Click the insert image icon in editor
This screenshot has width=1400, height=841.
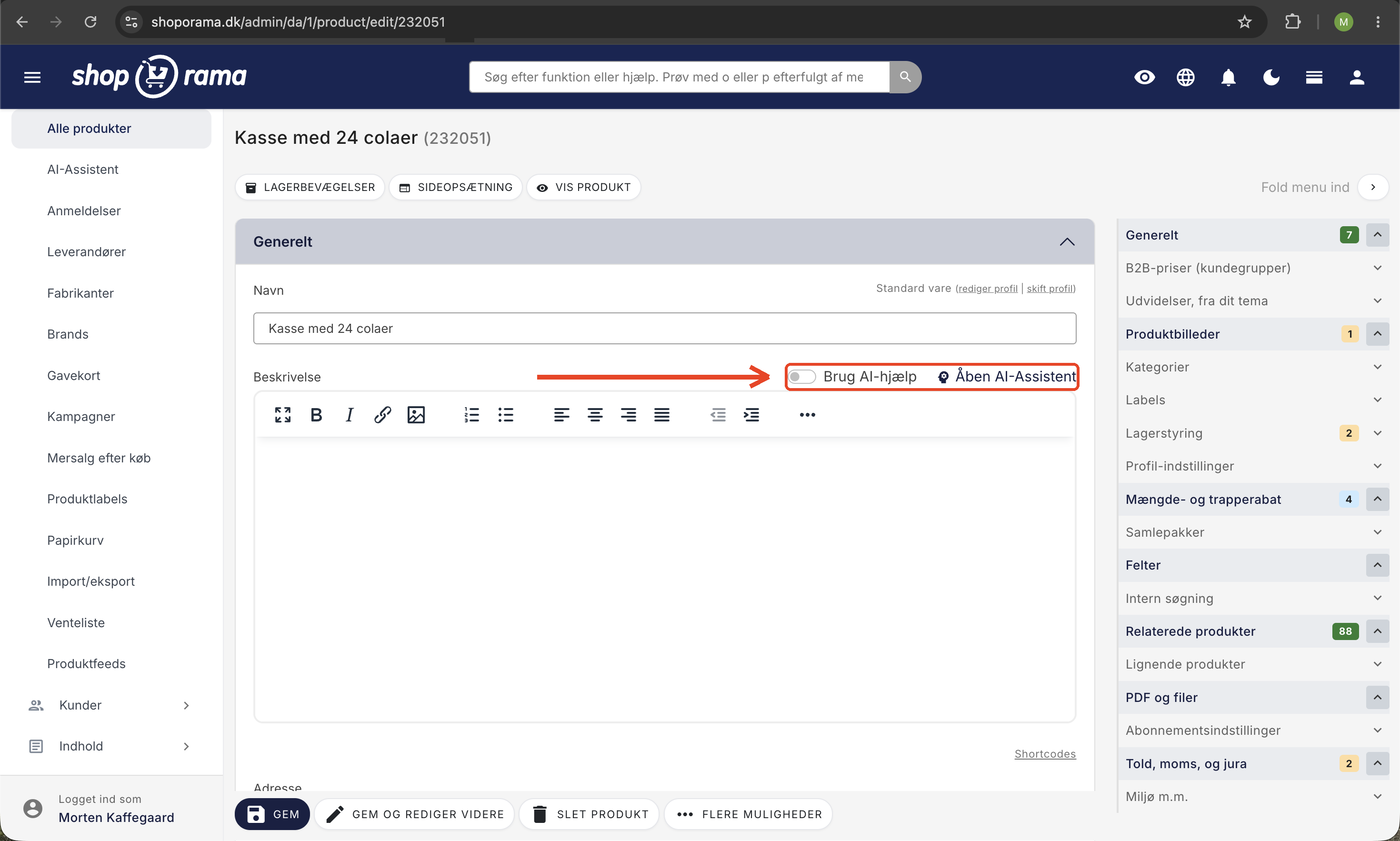click(x=416, y=415)
